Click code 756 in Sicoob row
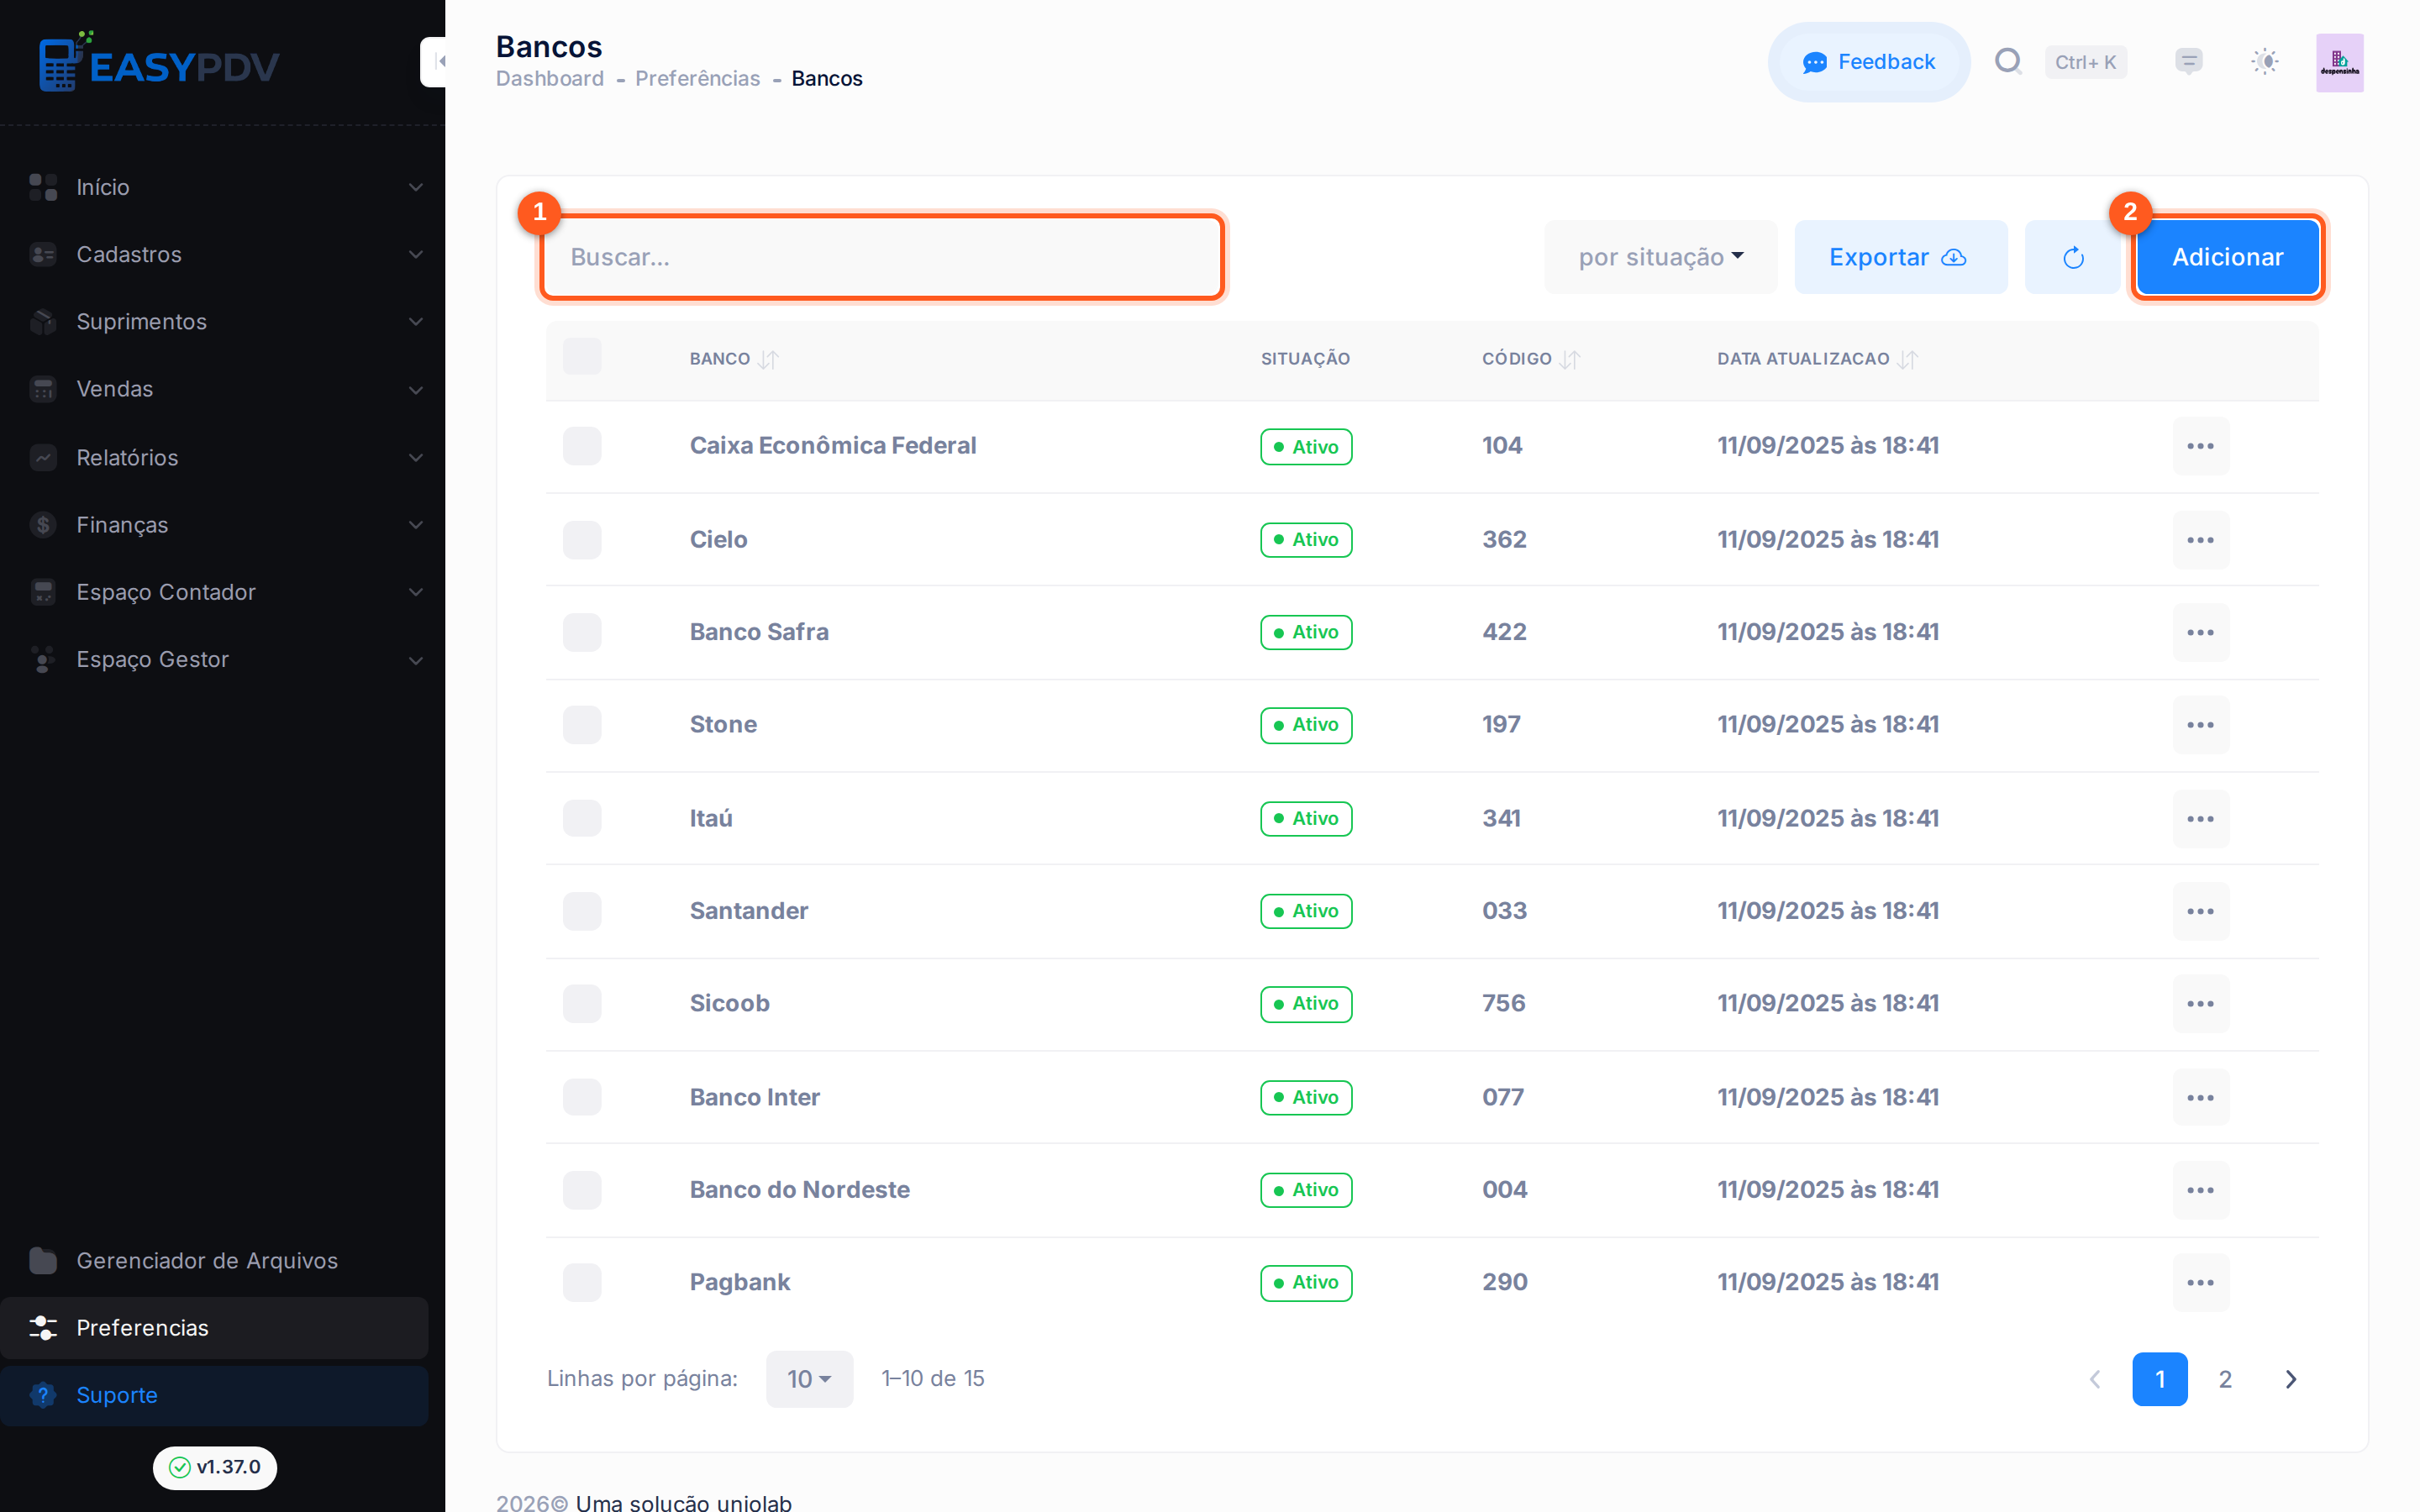 [1503, 1004]
